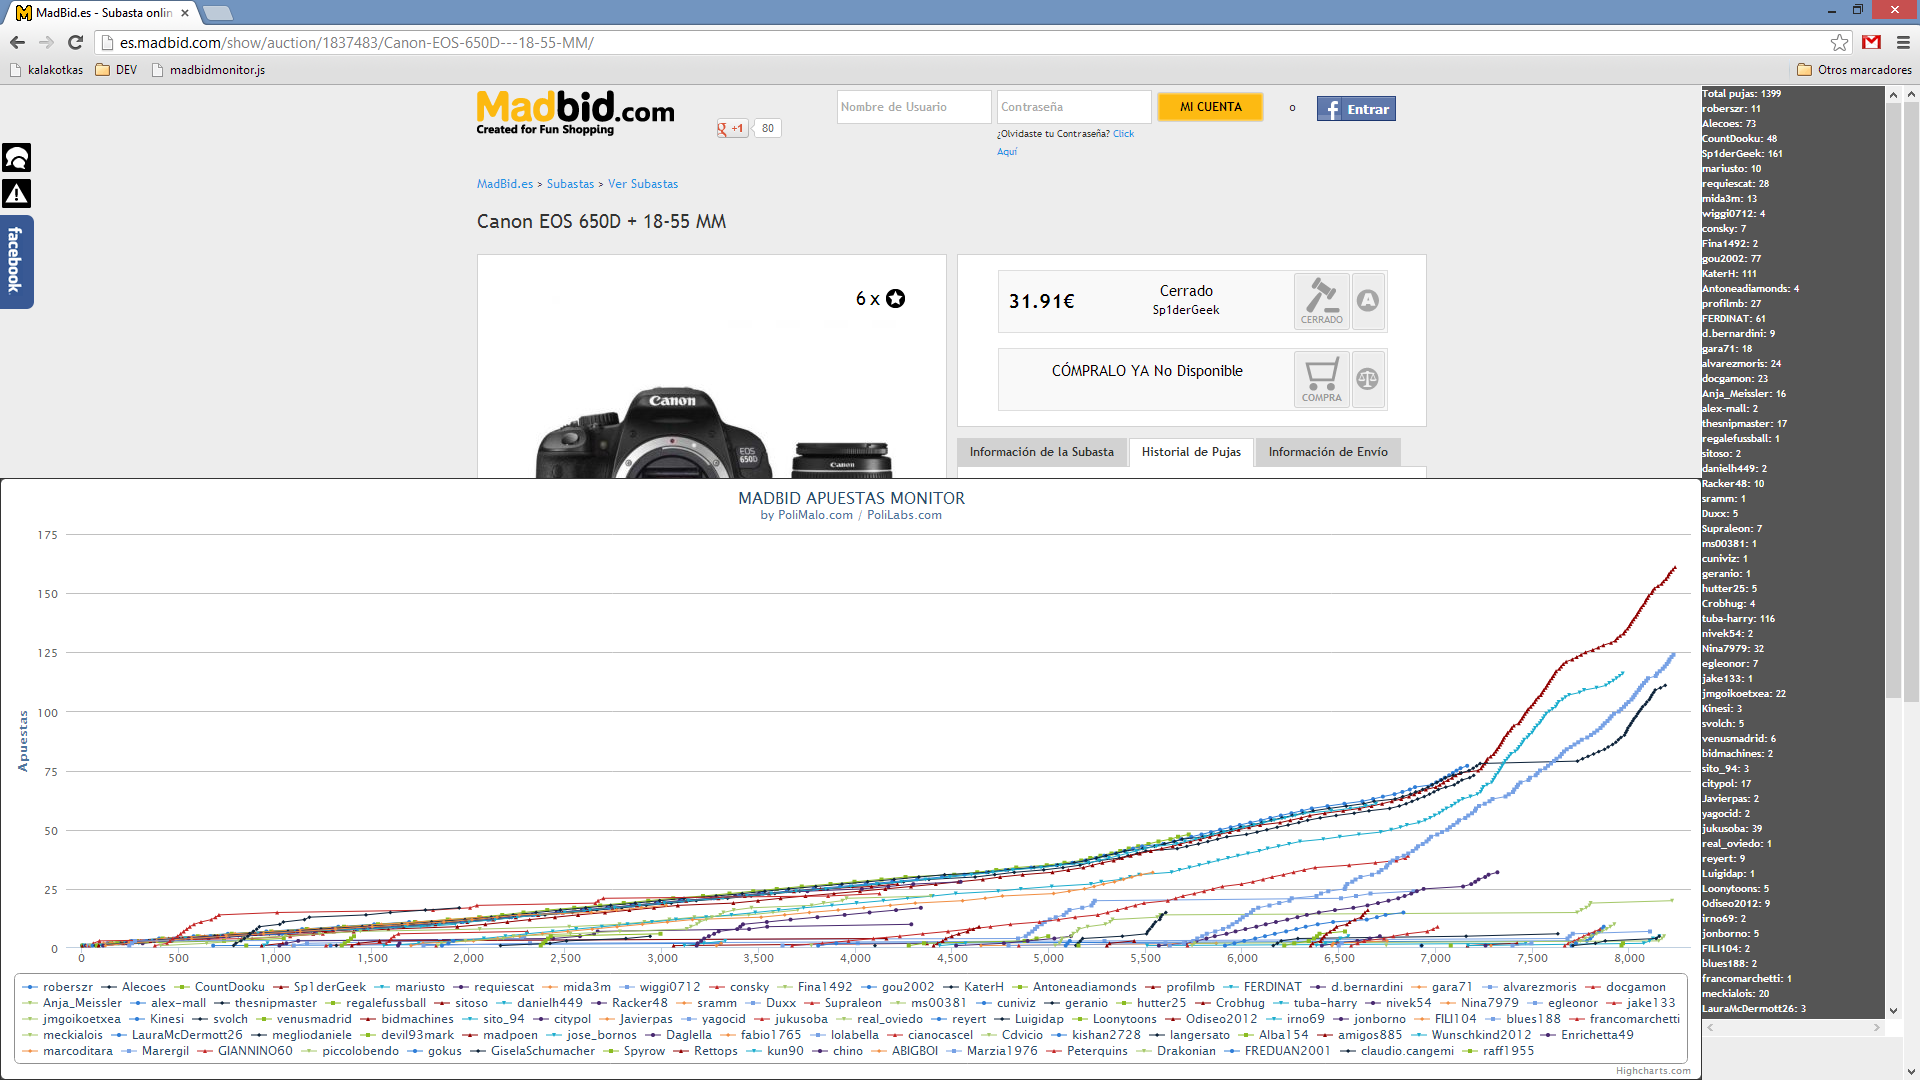Image resolution: width=1920 pixels, height=1080 pixels.
Task: Toggle FERDINAT series in legend
Action: 1262,987
